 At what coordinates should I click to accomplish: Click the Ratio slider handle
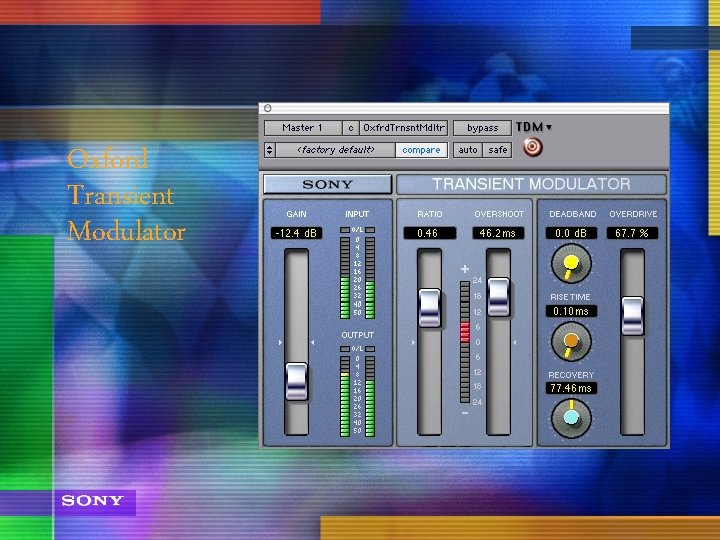click(x=430, y=307)
